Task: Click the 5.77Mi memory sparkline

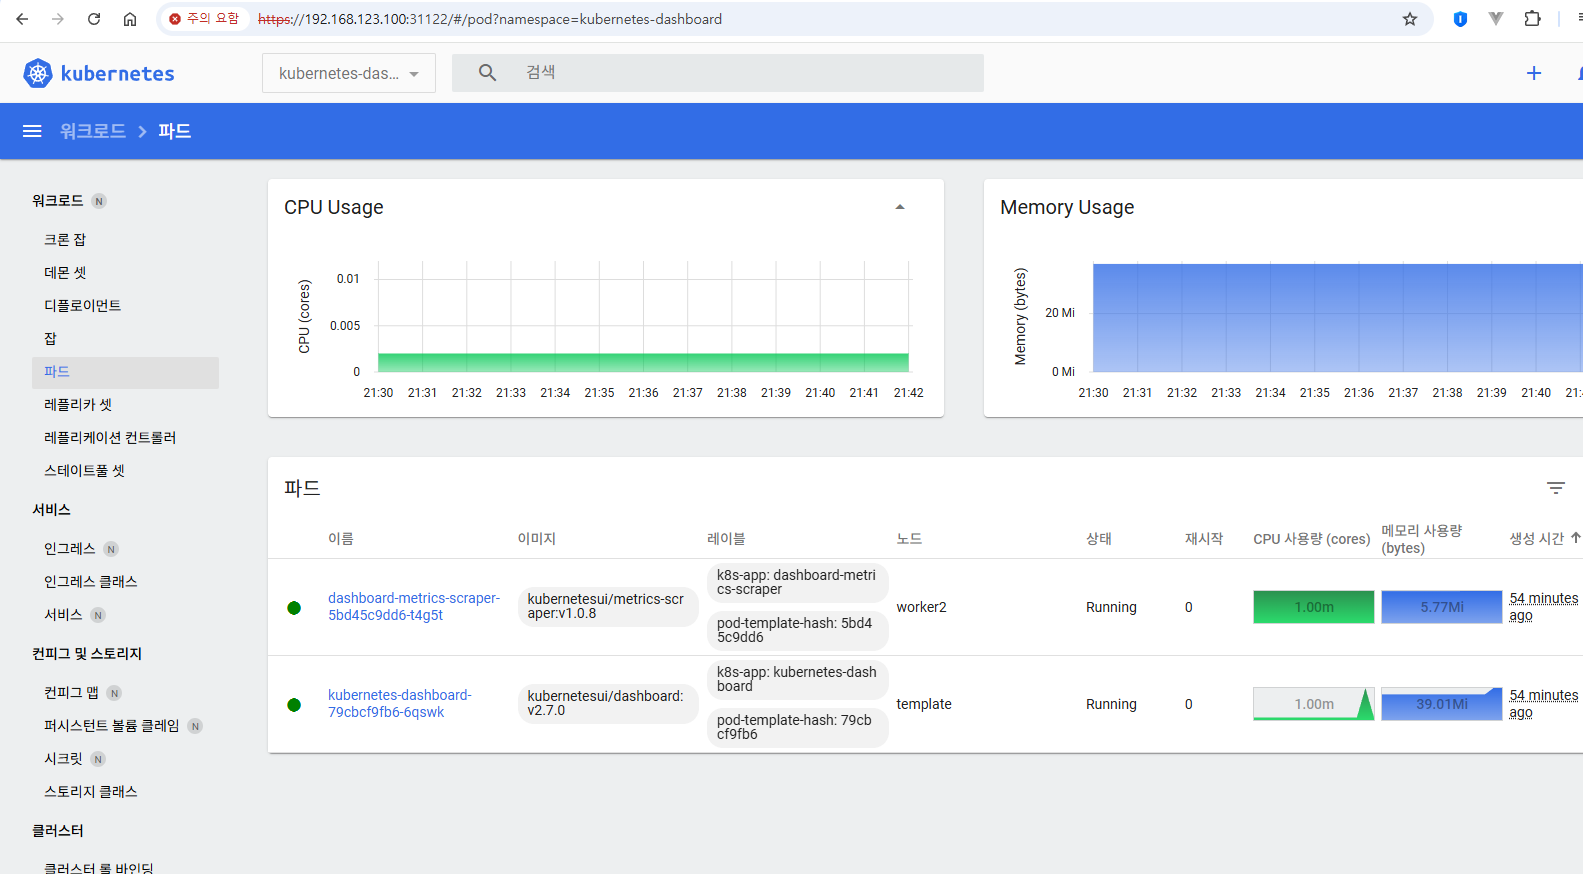Action: coord(1442,607)
